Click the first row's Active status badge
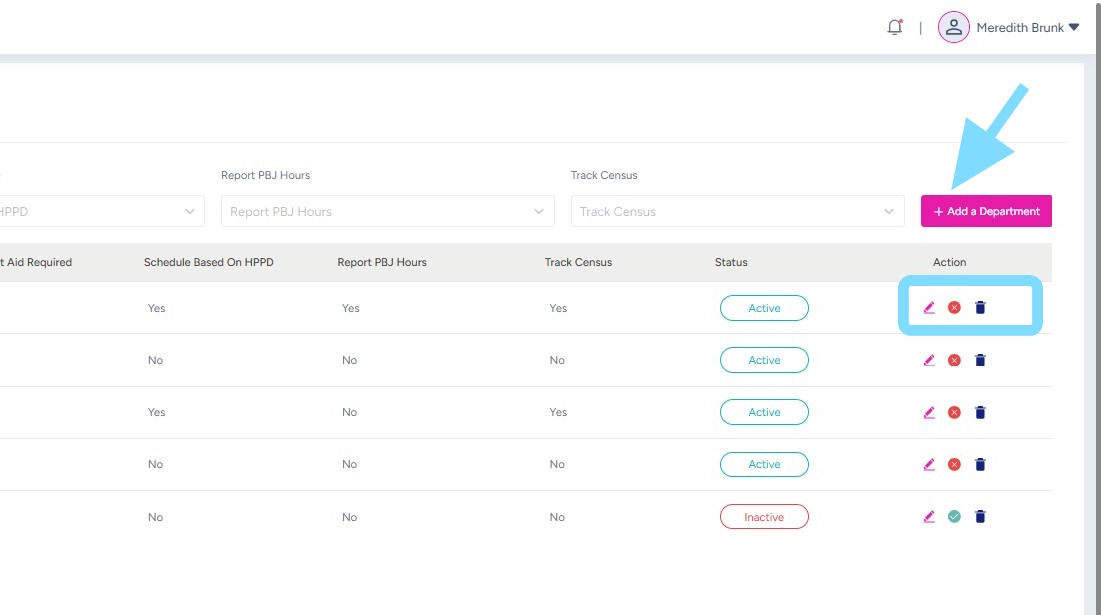 764,308
